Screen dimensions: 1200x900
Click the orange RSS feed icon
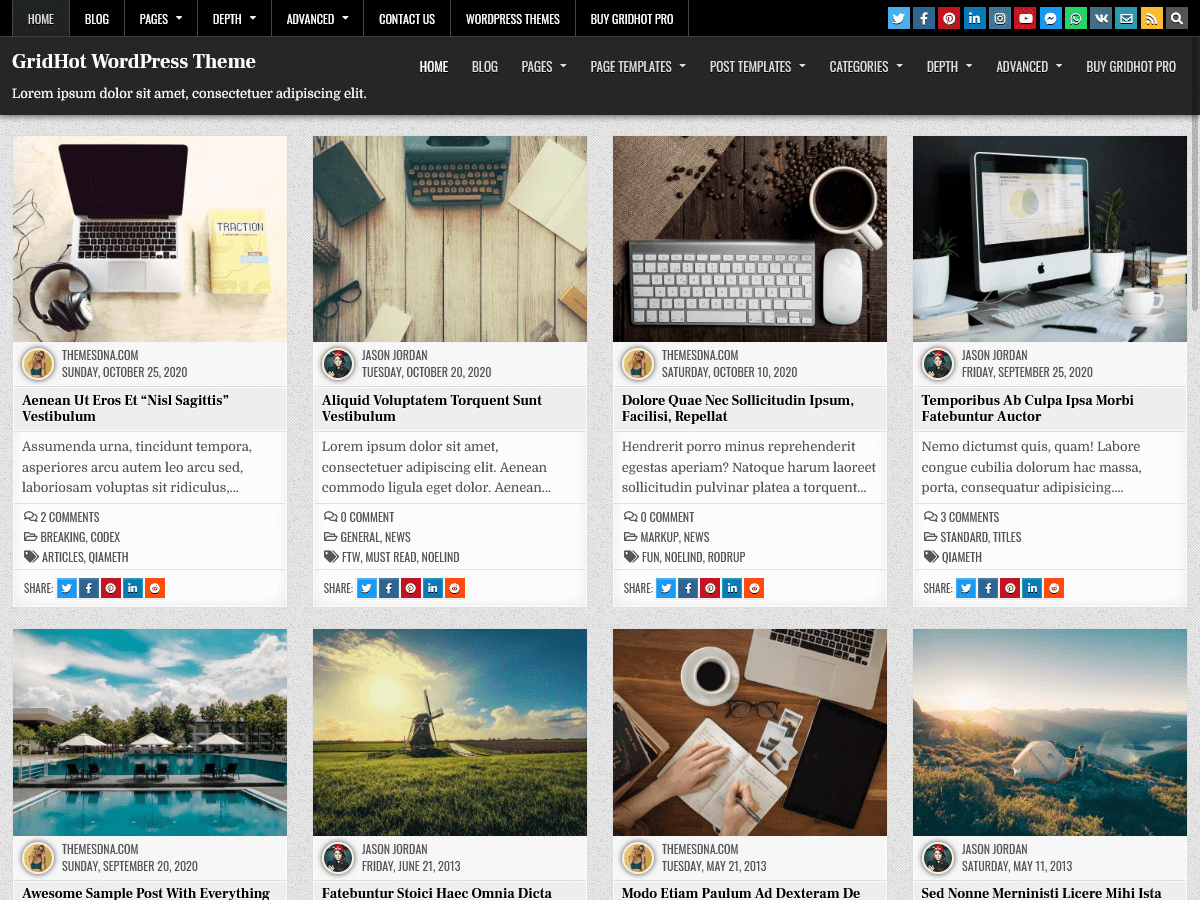[x=1151, y=17]
